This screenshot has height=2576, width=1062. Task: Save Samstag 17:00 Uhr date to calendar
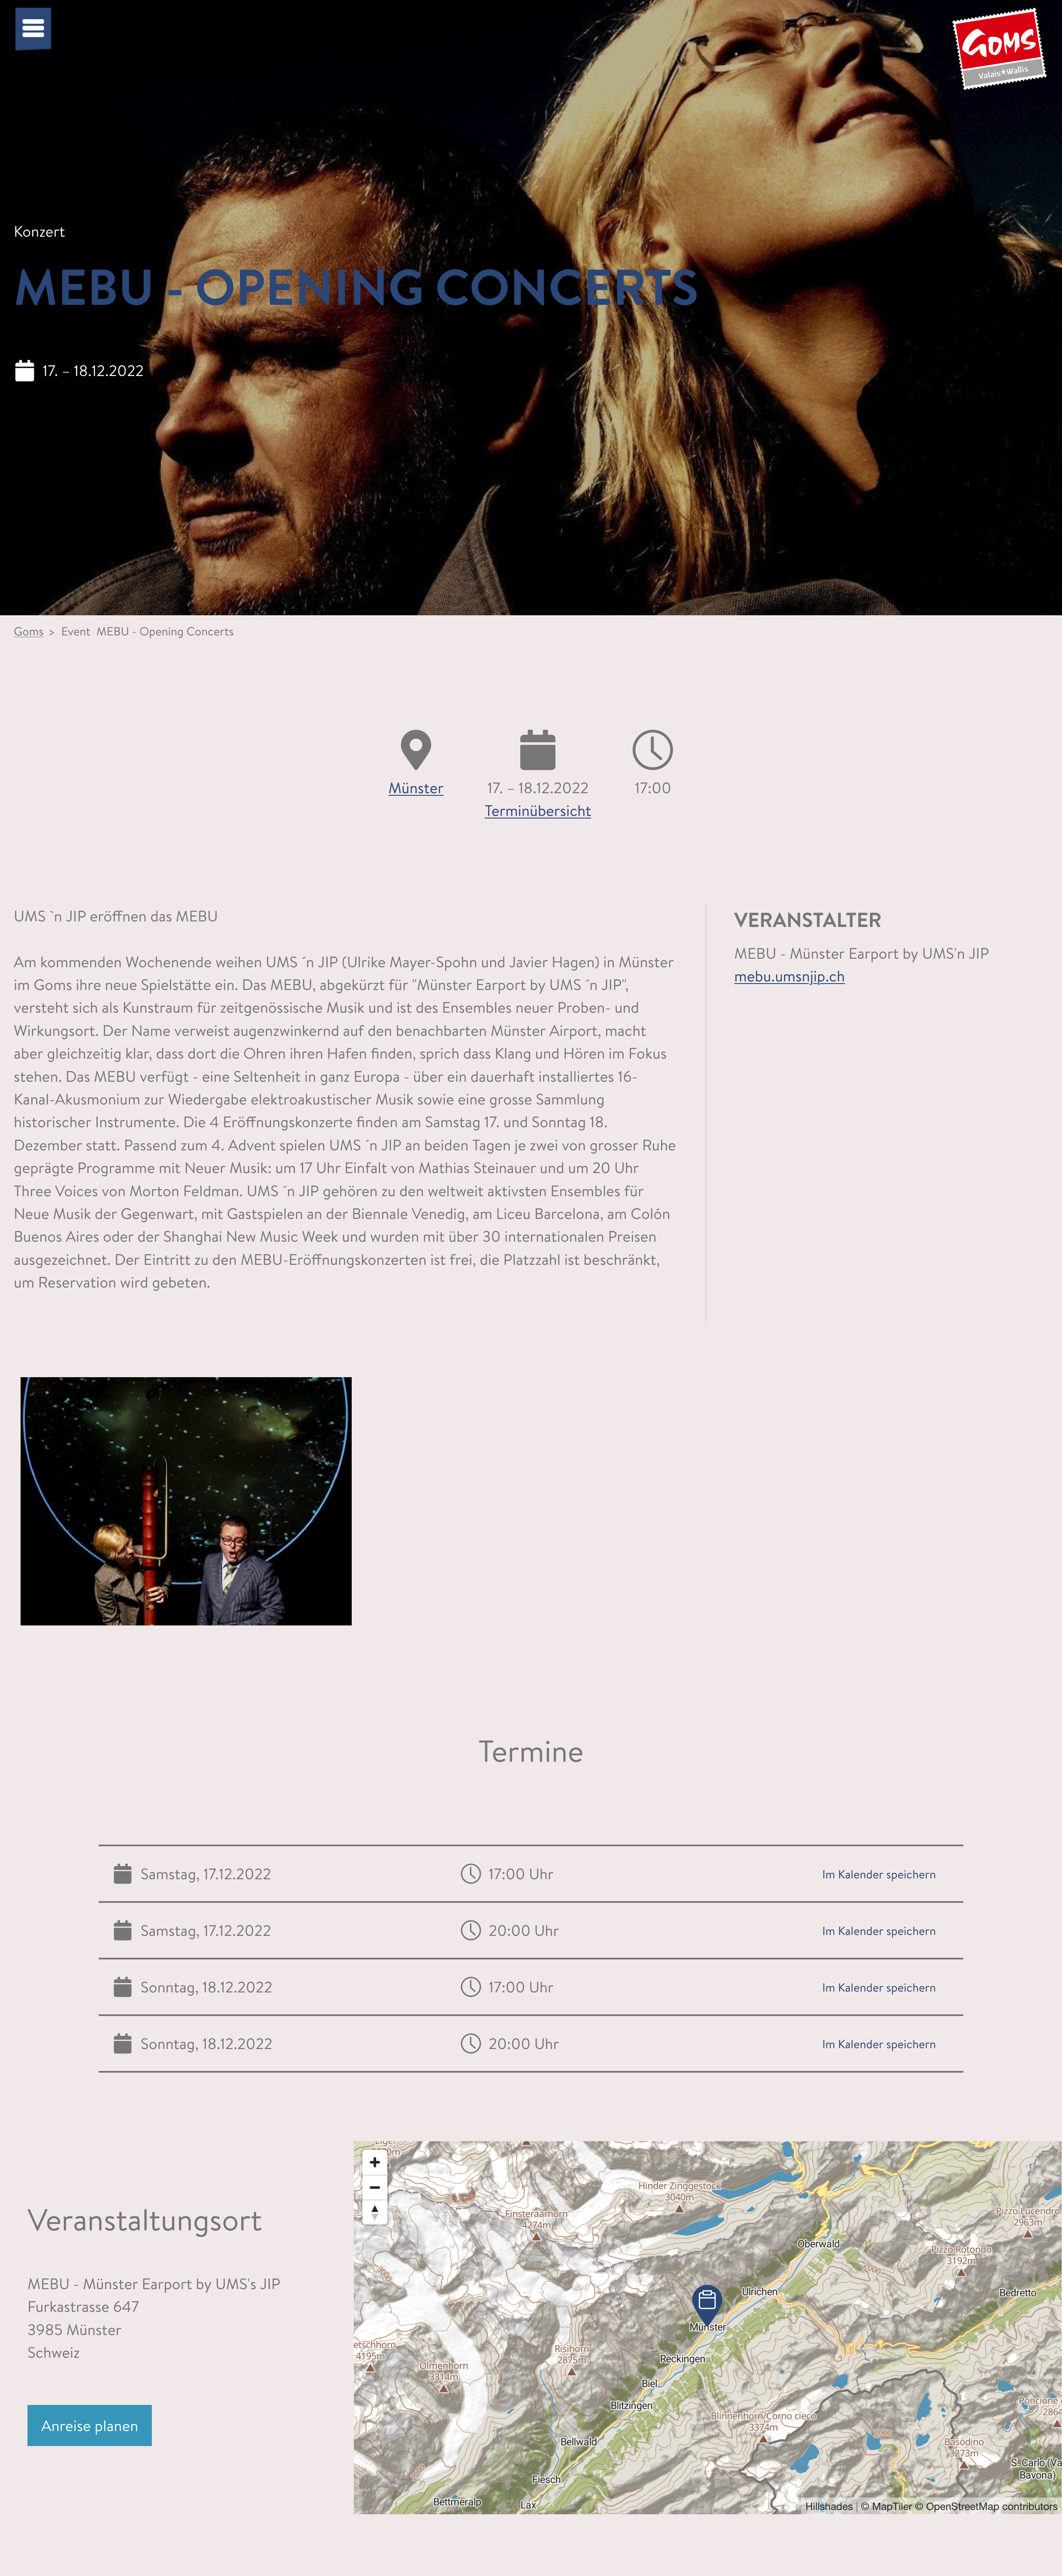pos(879,1875)
